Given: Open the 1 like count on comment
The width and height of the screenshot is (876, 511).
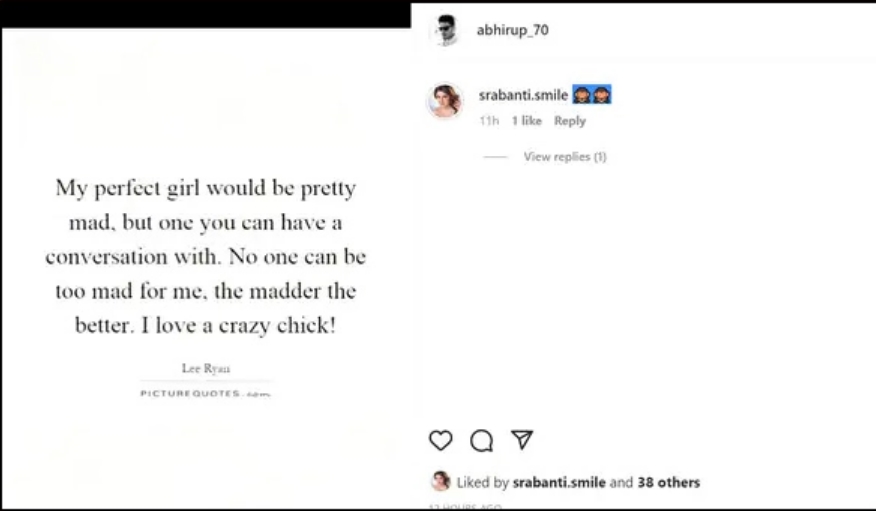Looking at the screenshot, I should (x=527, y=121).
